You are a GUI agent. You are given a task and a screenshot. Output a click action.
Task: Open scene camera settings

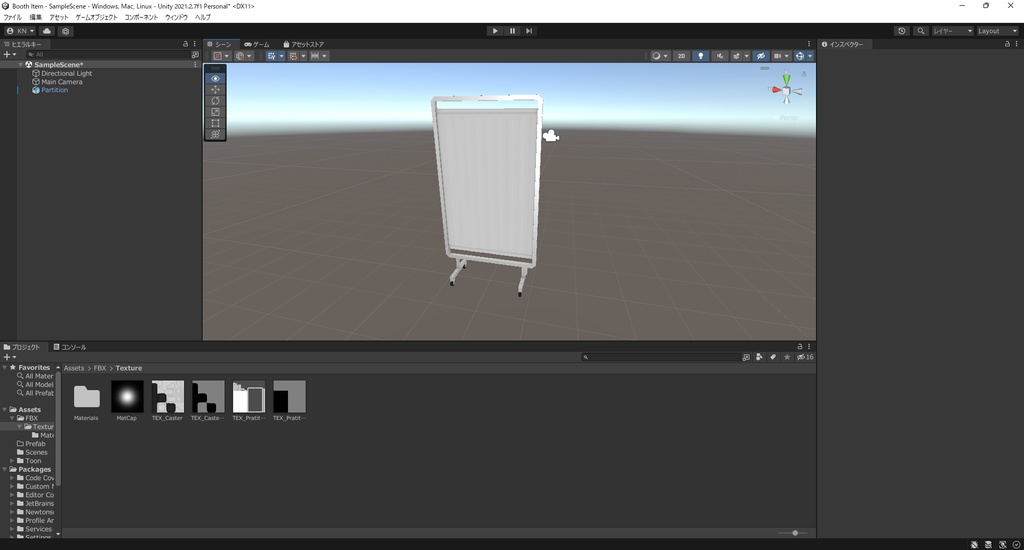pyautogui.click(x=781, y=56)
